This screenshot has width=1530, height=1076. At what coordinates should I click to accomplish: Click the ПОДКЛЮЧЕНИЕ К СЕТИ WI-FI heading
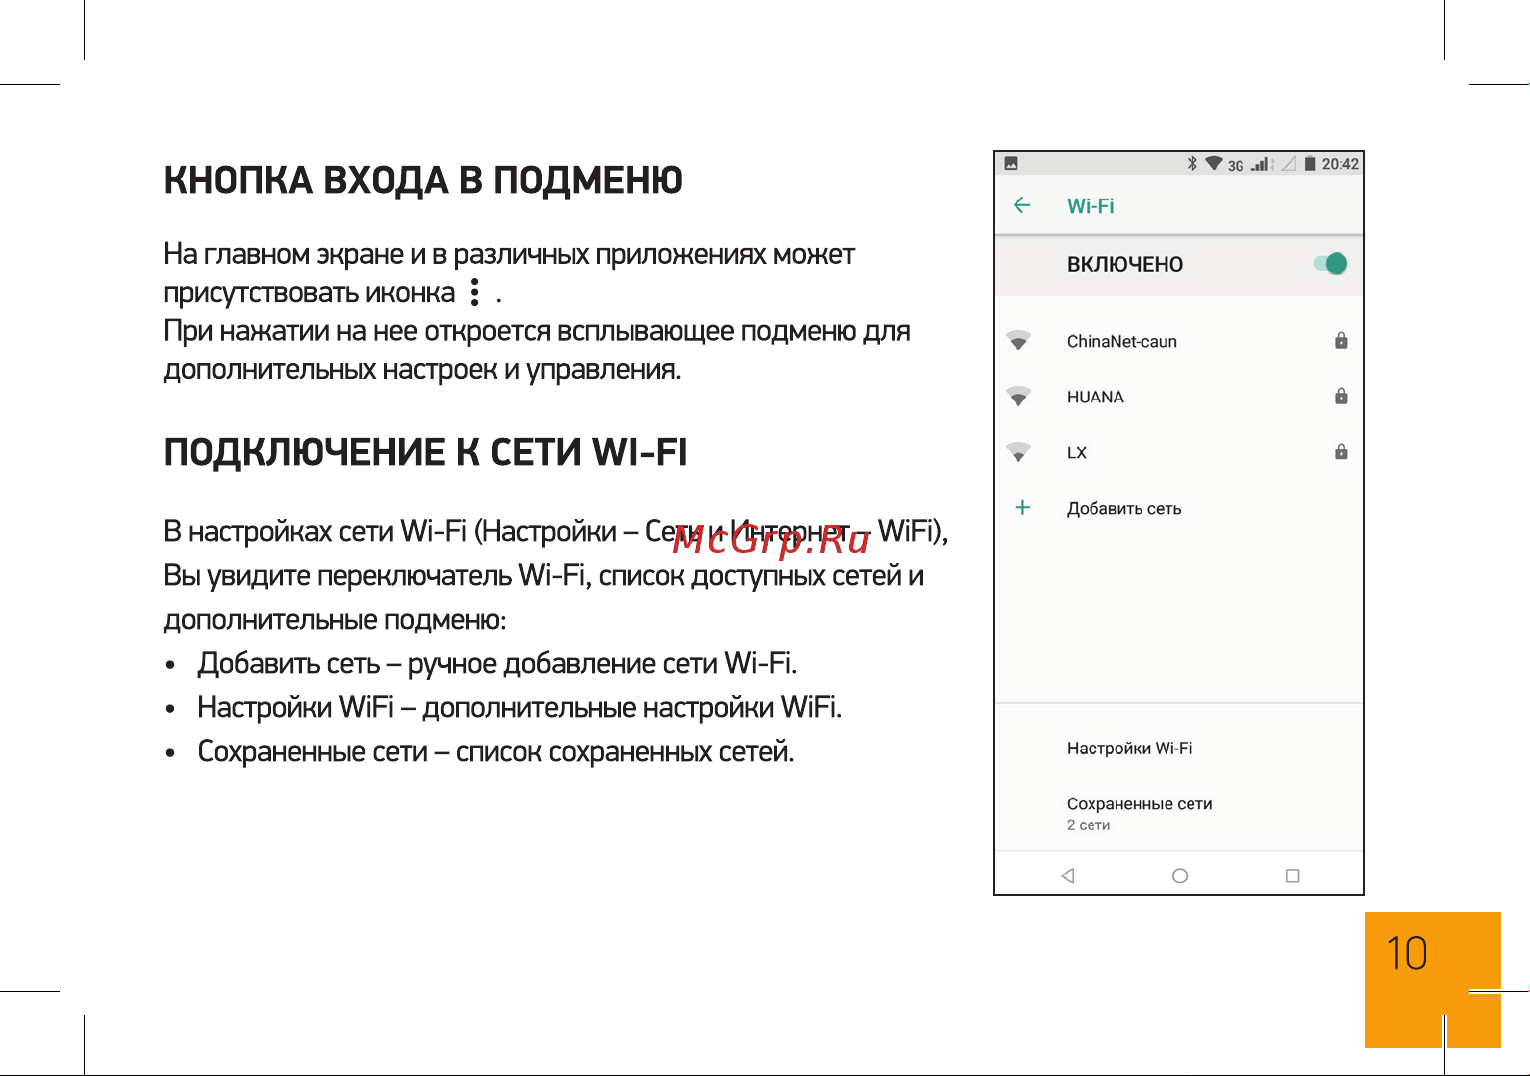[x=425, y=452]
